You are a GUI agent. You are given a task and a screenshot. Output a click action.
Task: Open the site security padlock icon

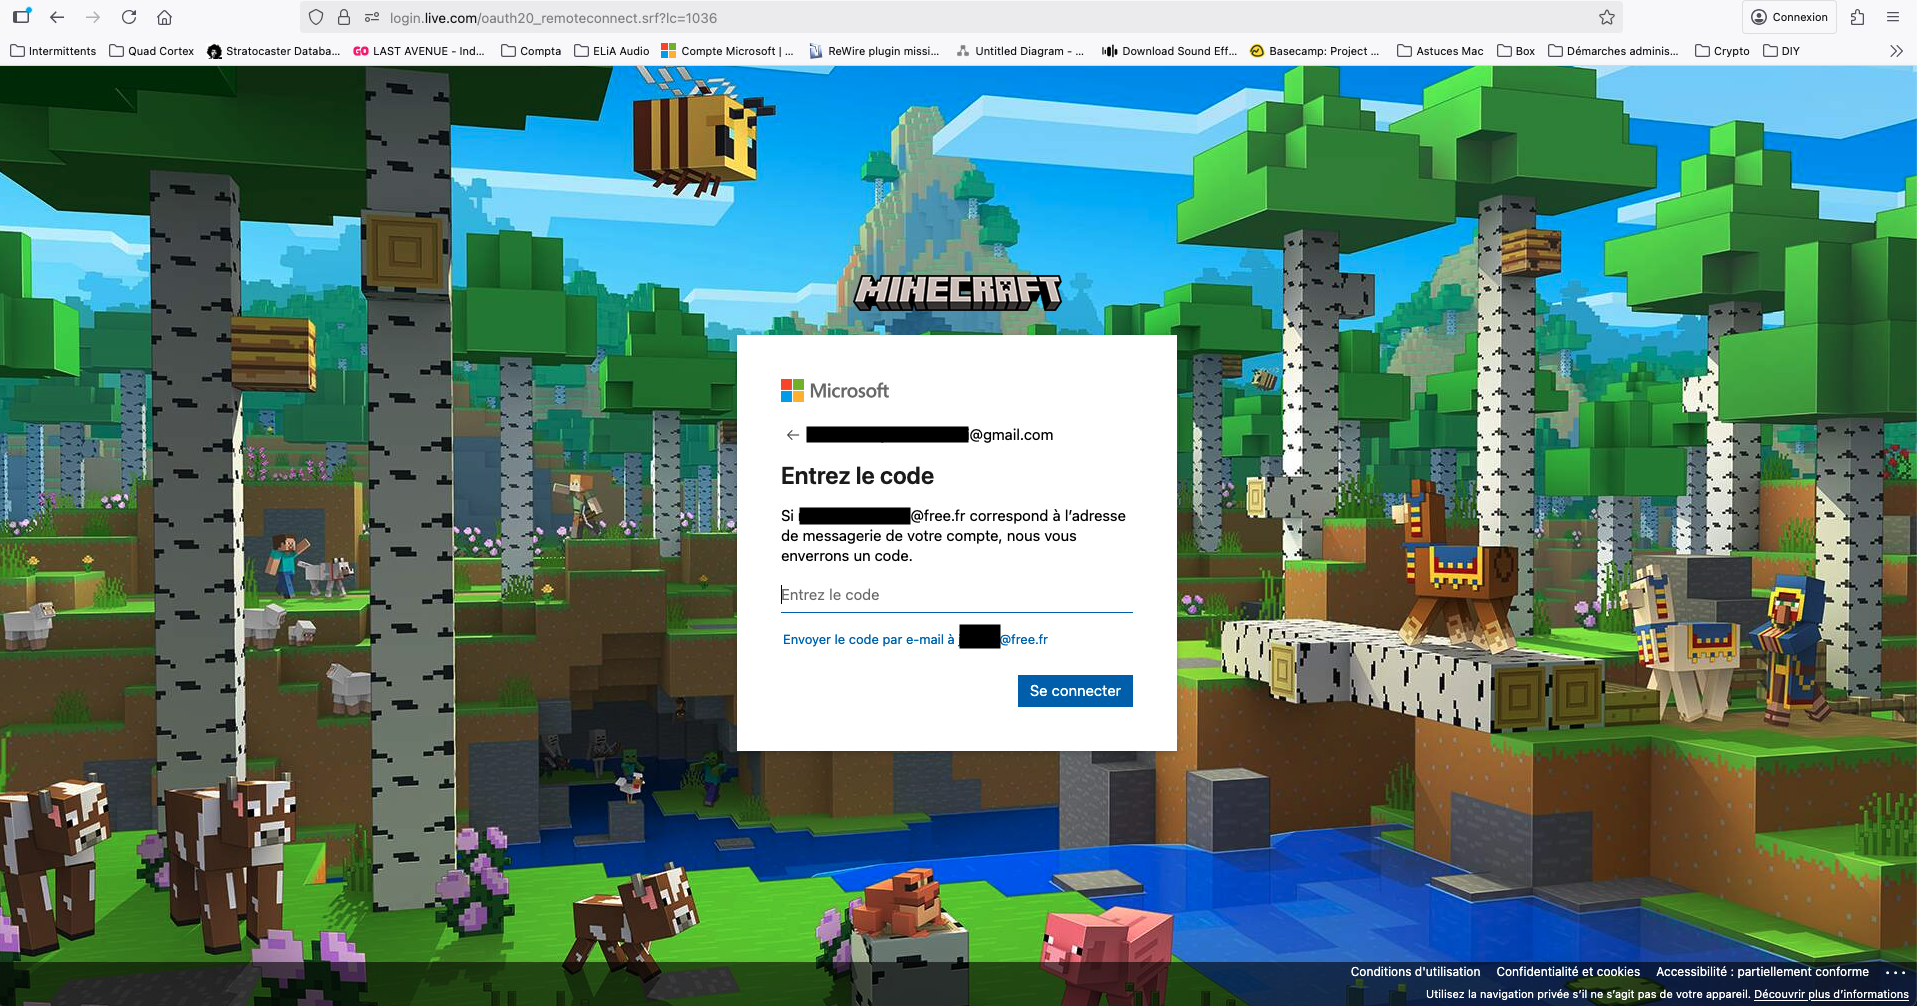pyautogui.click(x=344, y=17)
